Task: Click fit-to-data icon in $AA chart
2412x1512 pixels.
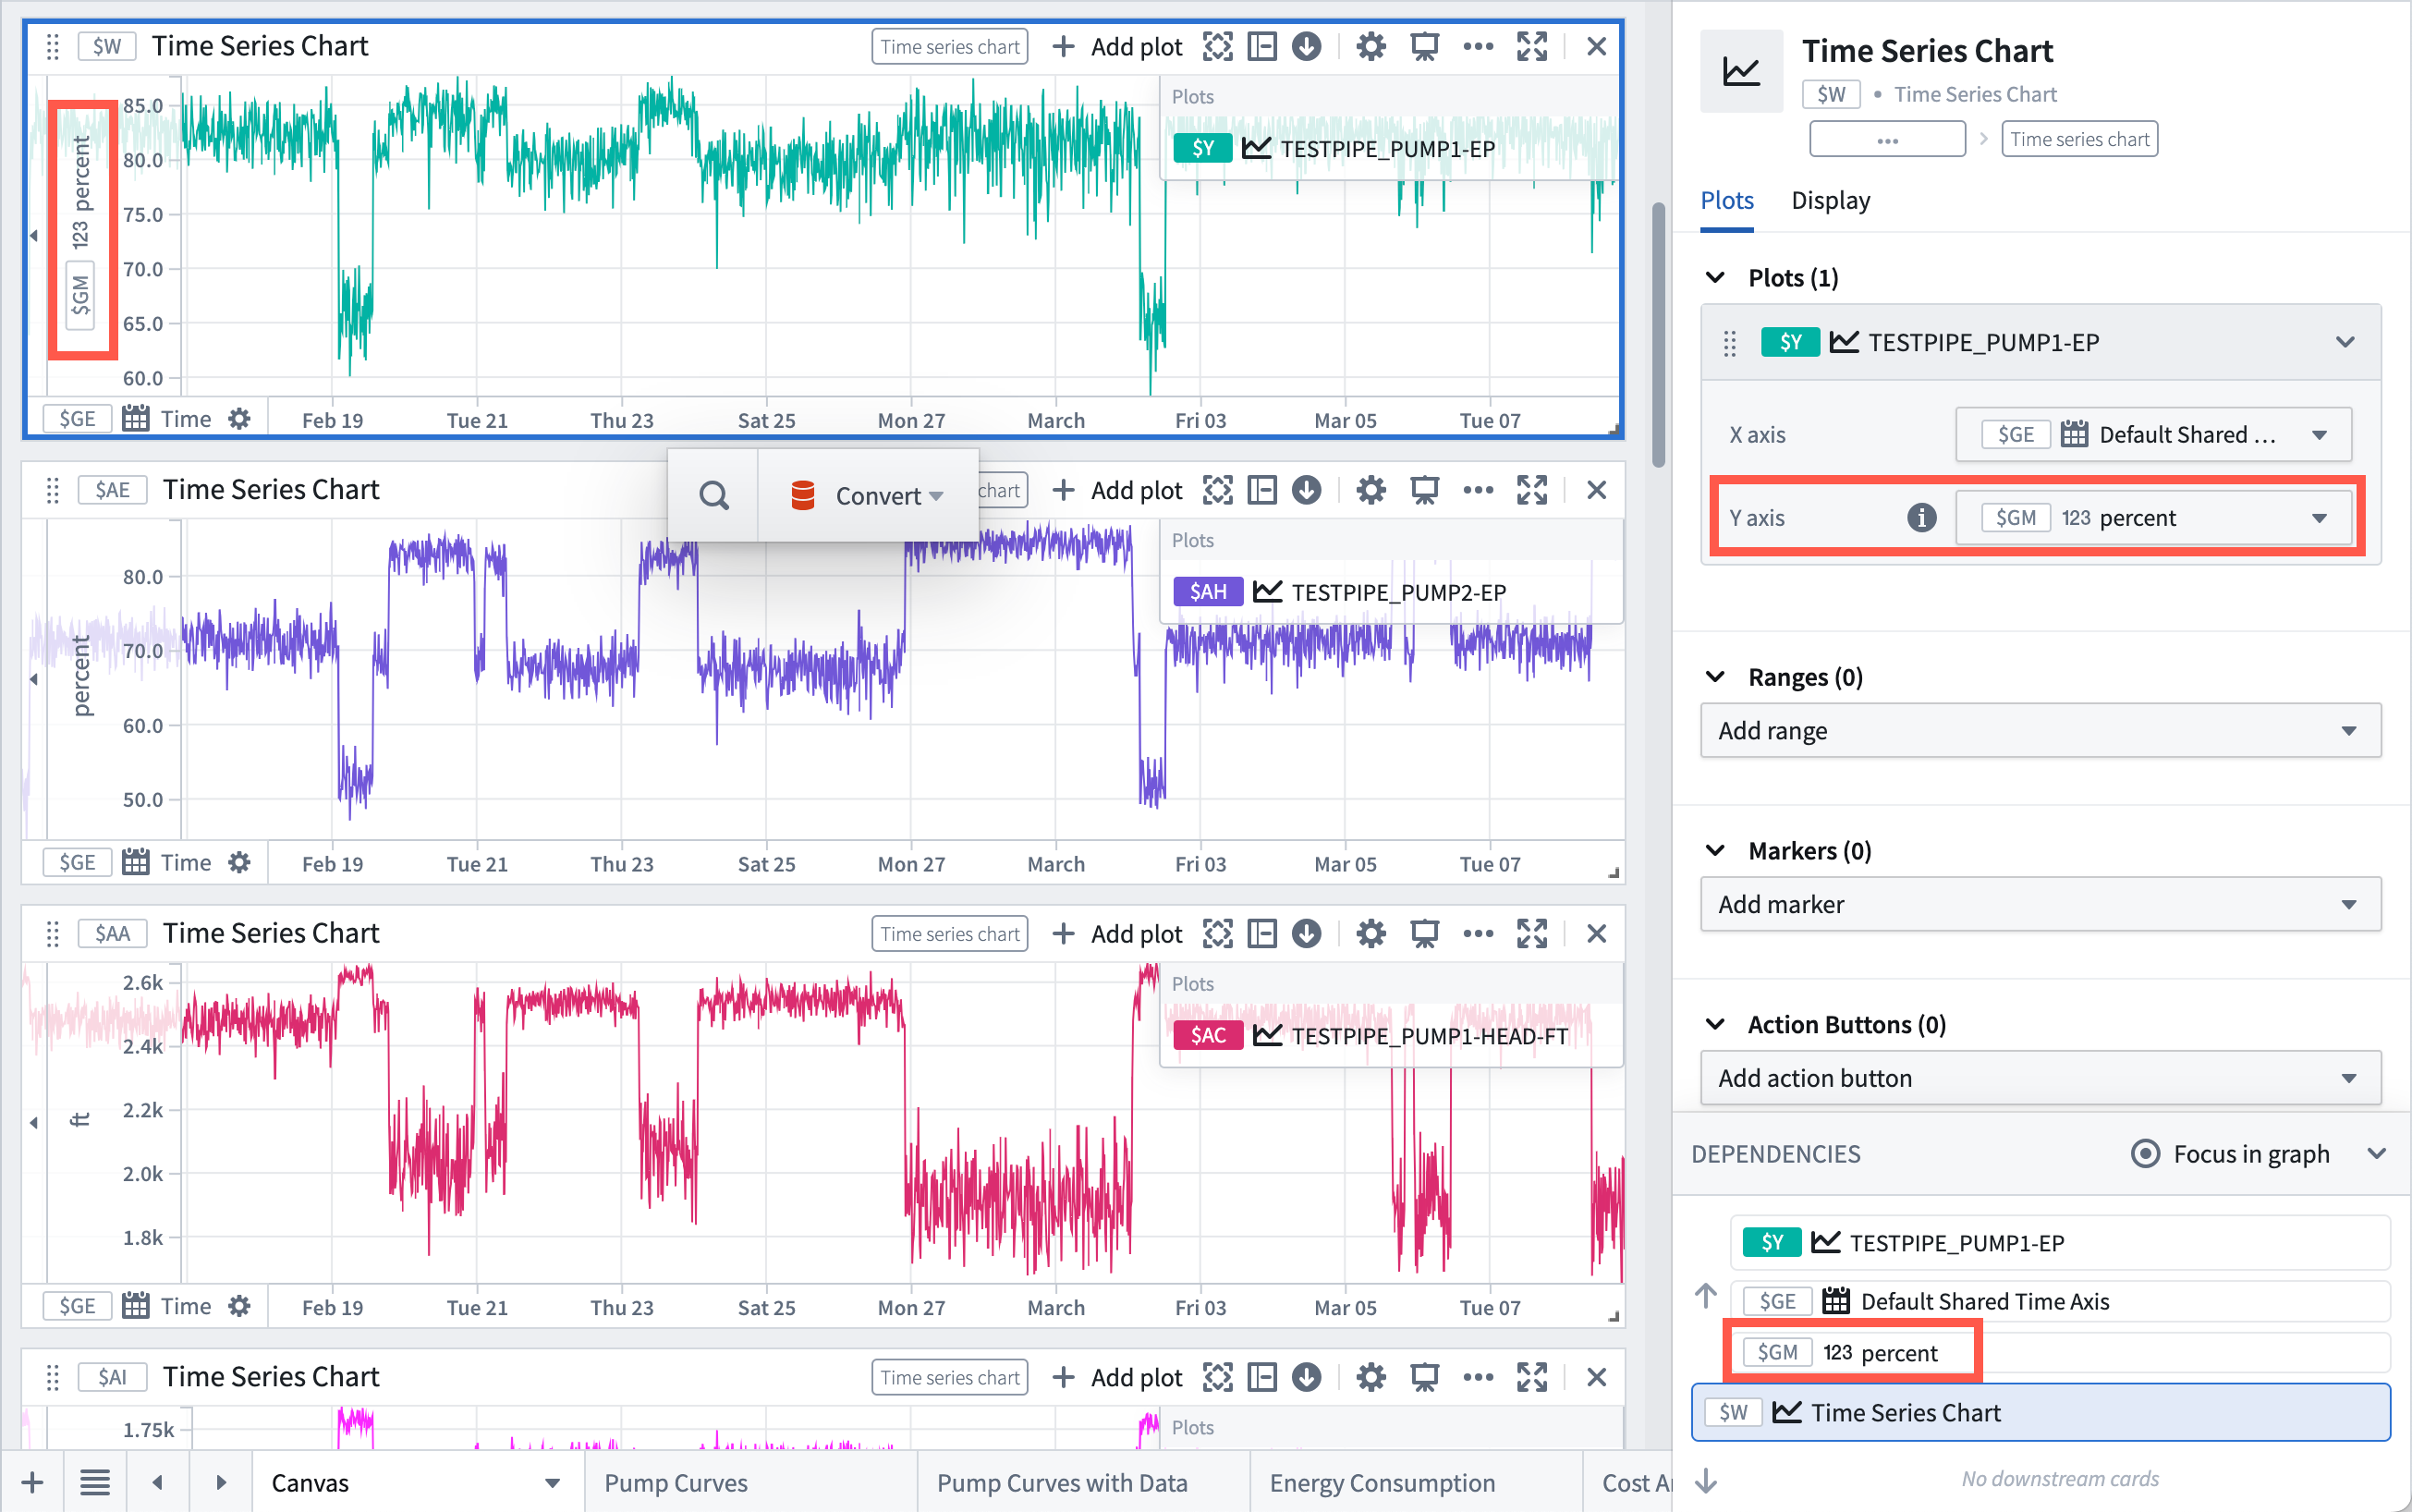Action: pyautogui.click(x=1217, y=934)
